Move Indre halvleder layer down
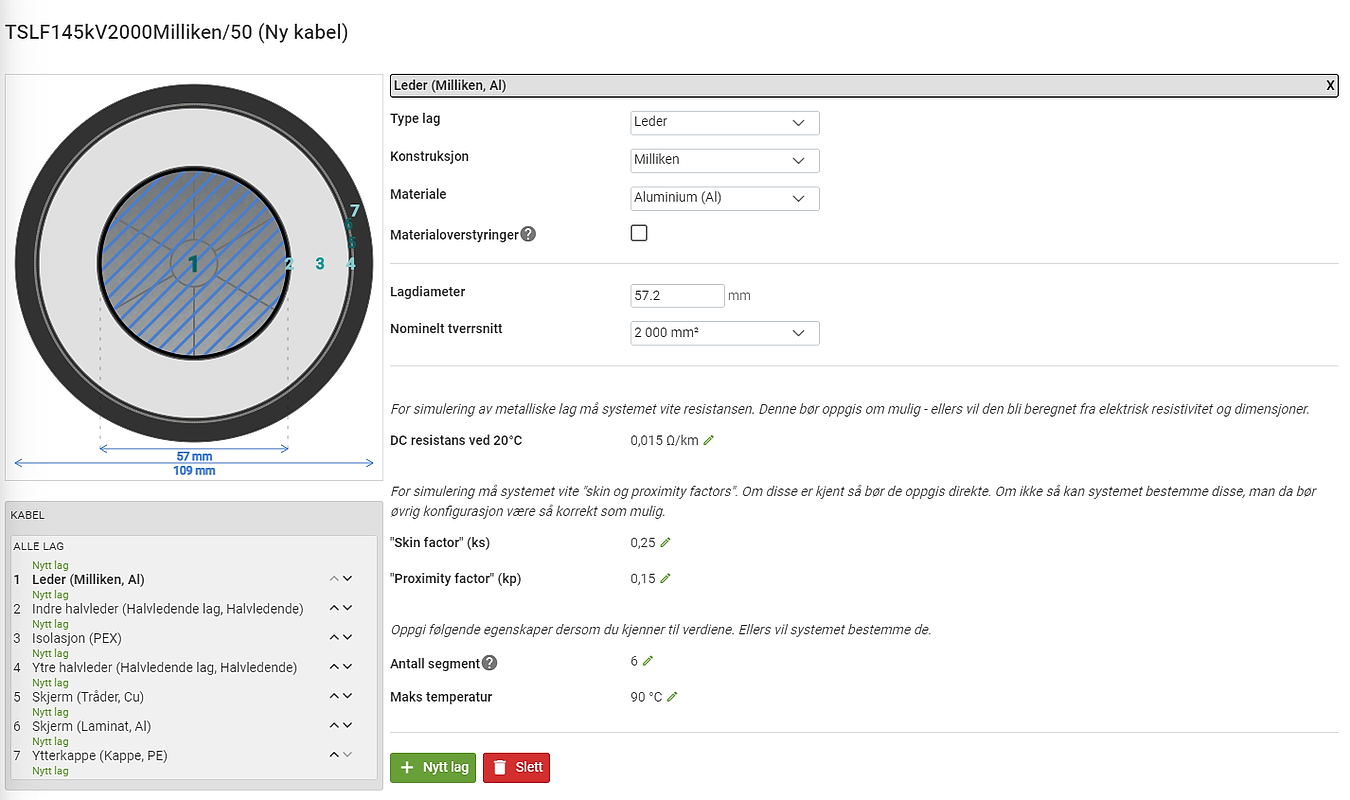The height and width of the screenshot is (800, 1350). 348,607
